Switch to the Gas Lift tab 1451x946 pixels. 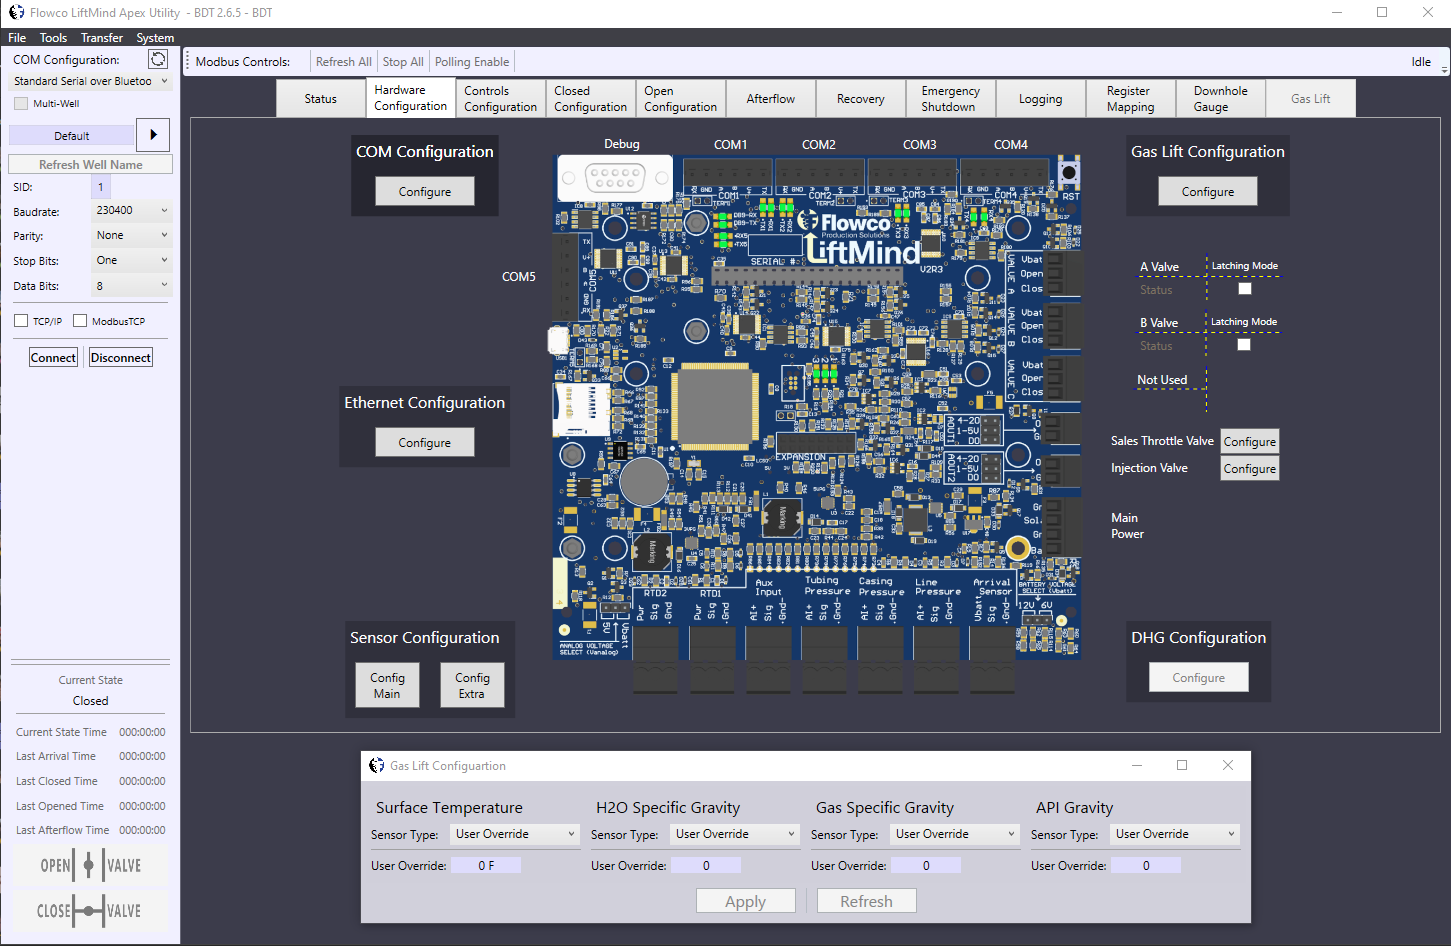[1310, 99]
